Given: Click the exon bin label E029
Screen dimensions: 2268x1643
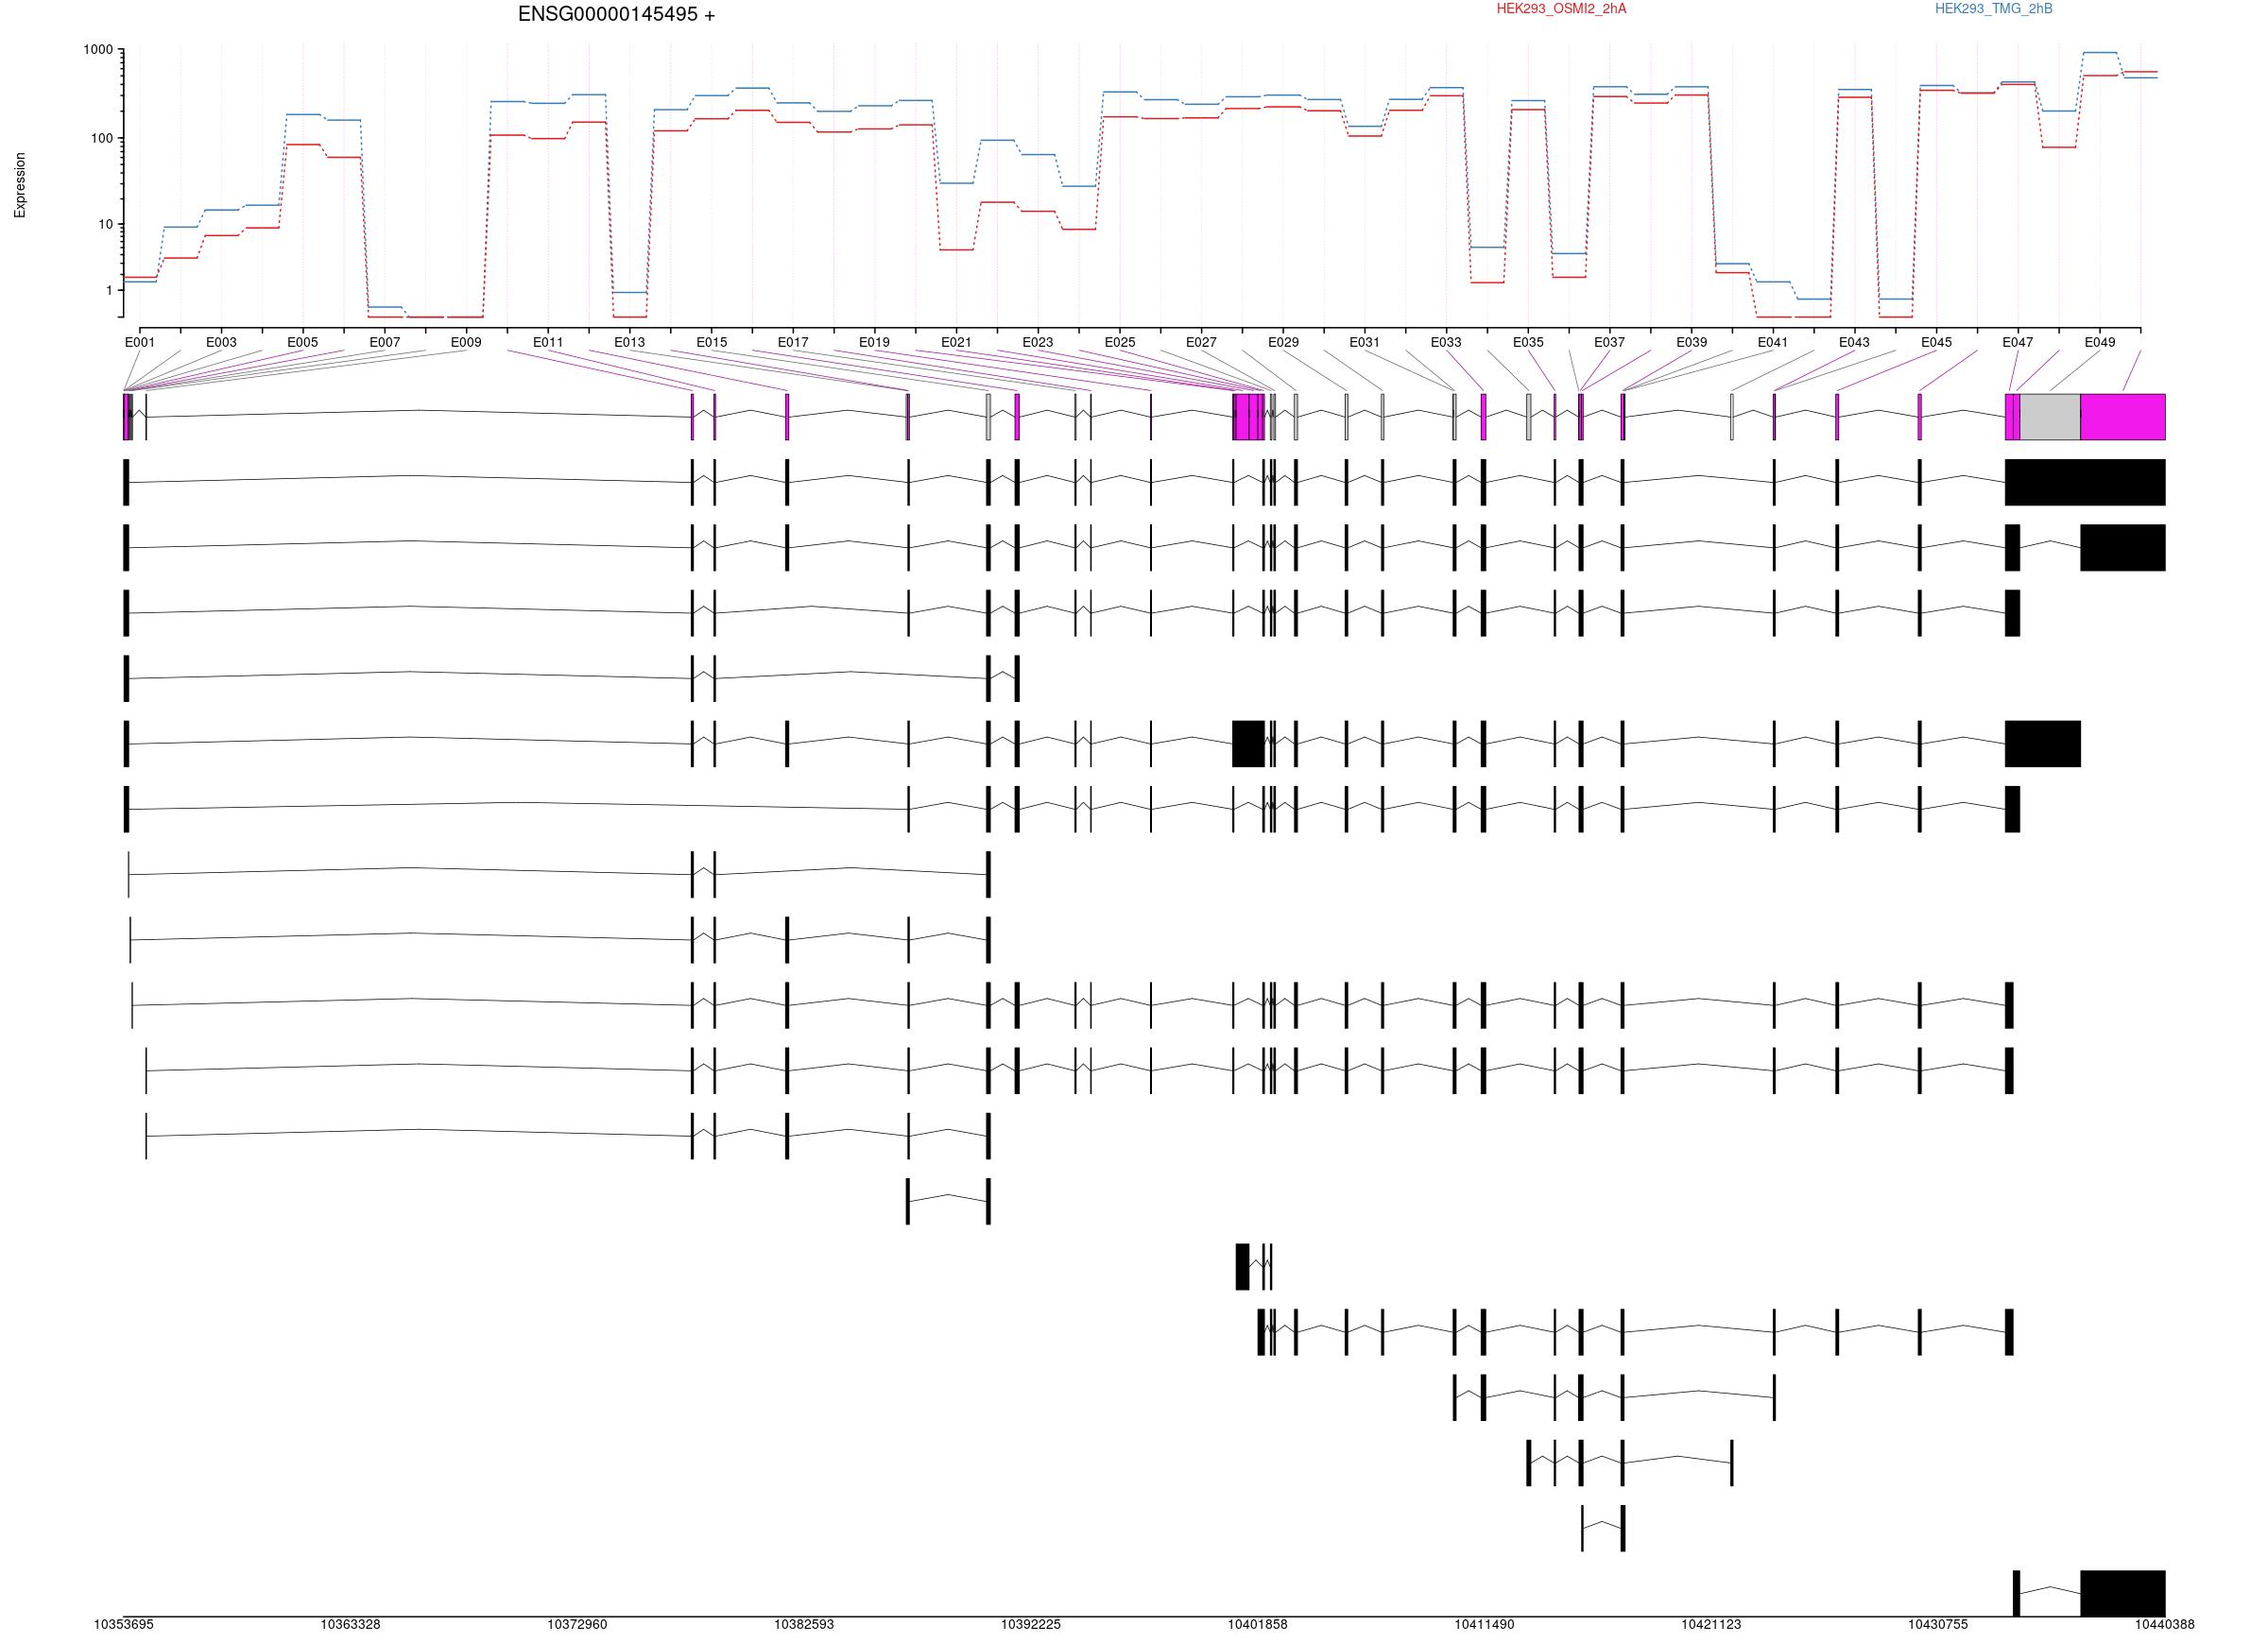Looking at the screenshot, I should pos(1284,342).
